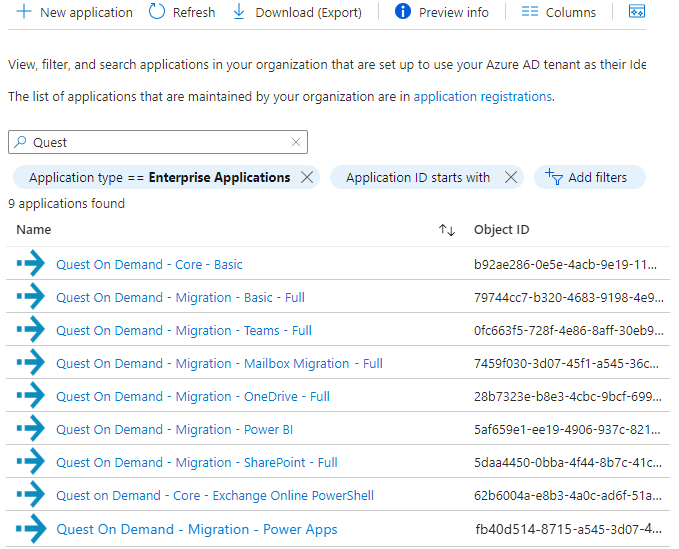Image resolution: width=679 pixels, height=549 pixels.
Task: Open the Mailbox Migration - Full application
Action: (219, 364)
